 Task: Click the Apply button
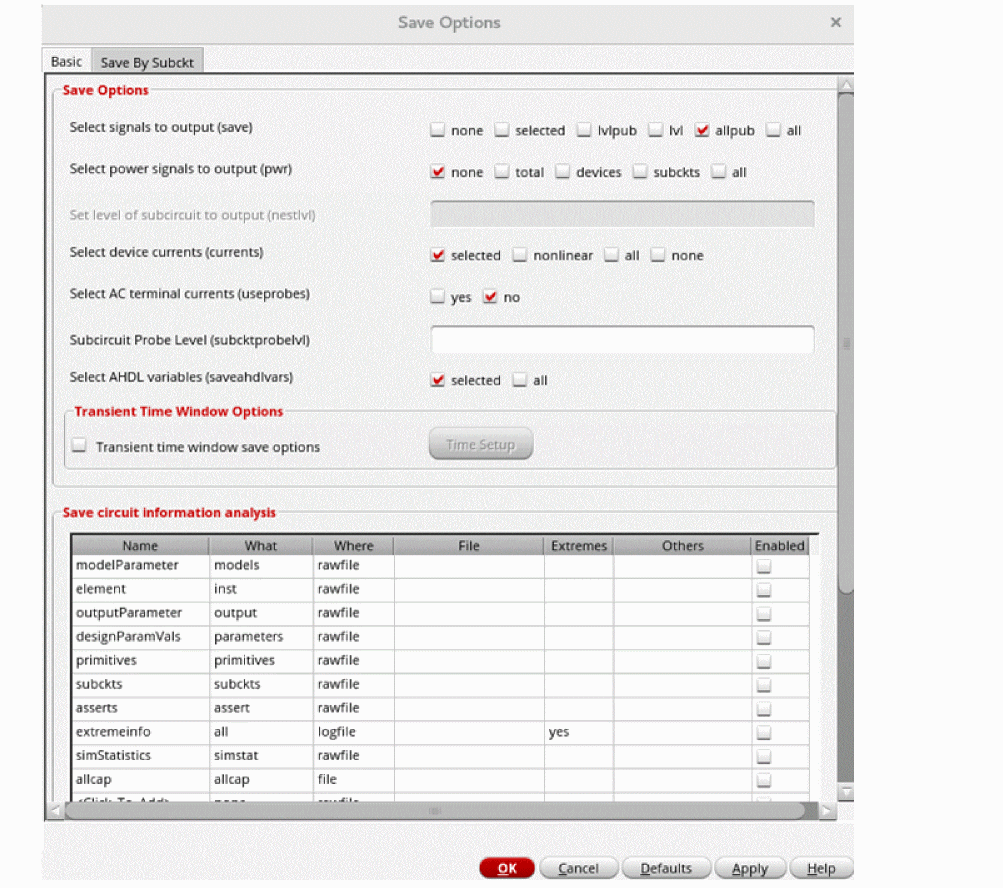(x=749, y=868)
